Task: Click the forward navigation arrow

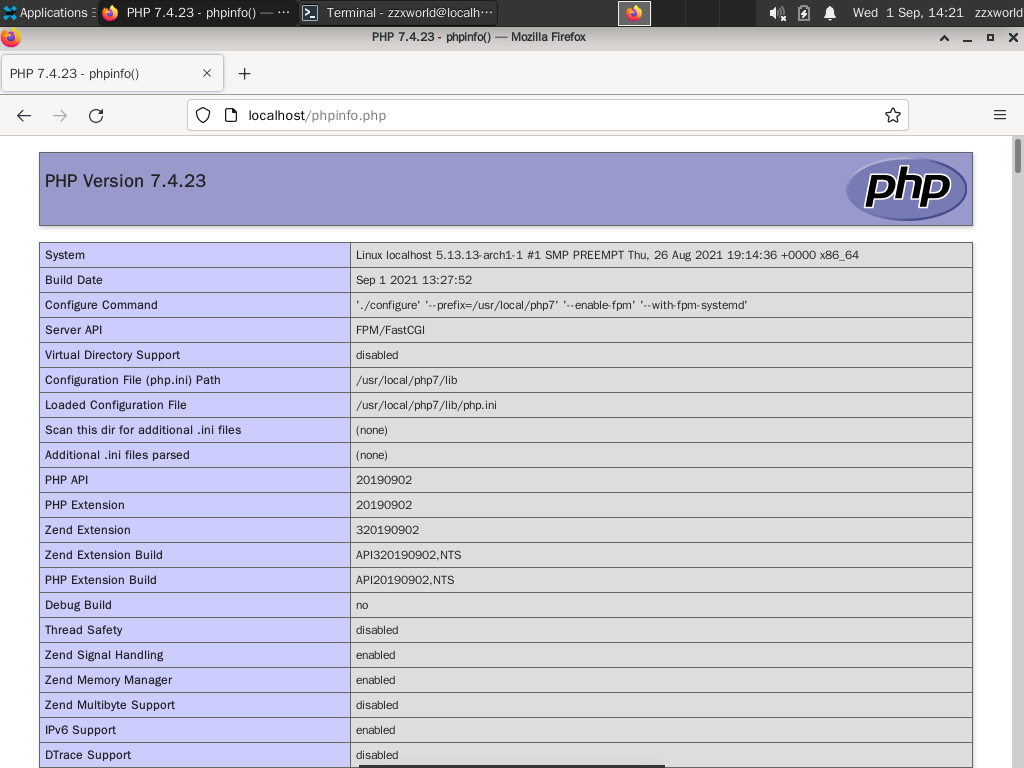Action: point(58,115)
